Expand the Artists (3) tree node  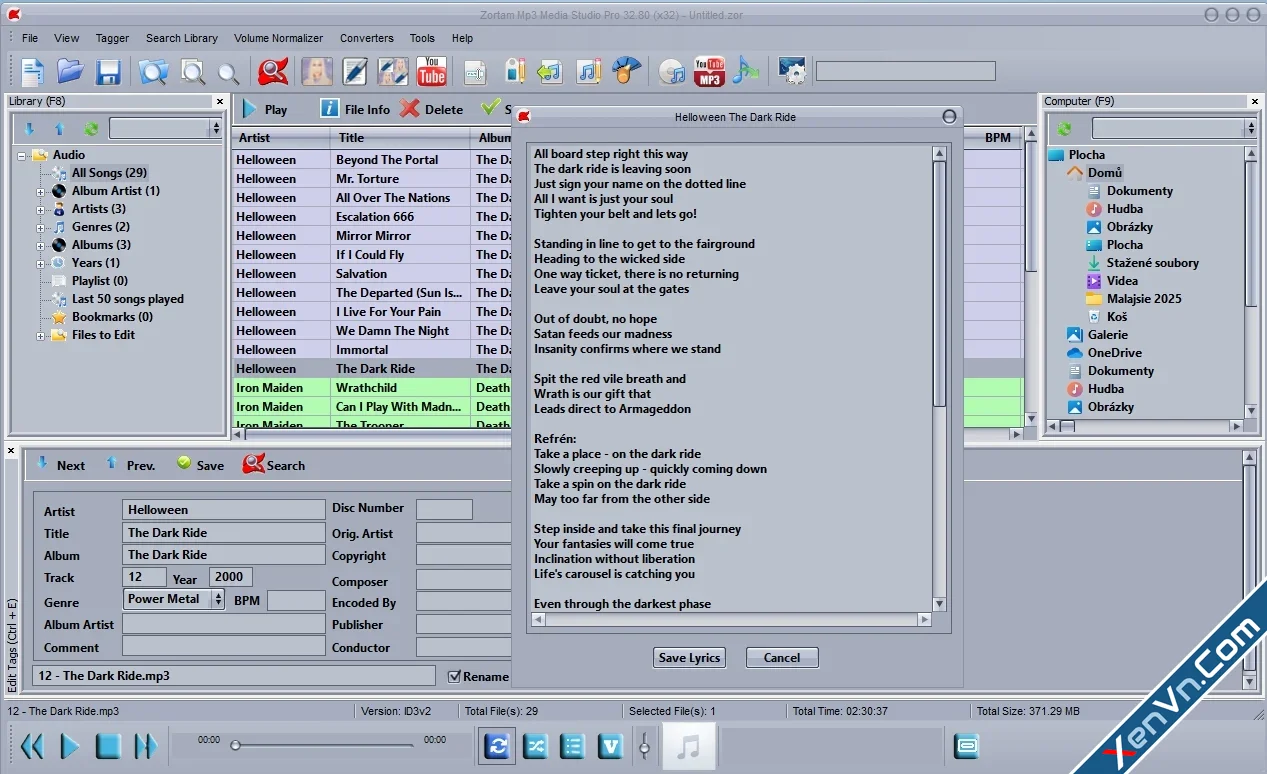click(41, 209)
